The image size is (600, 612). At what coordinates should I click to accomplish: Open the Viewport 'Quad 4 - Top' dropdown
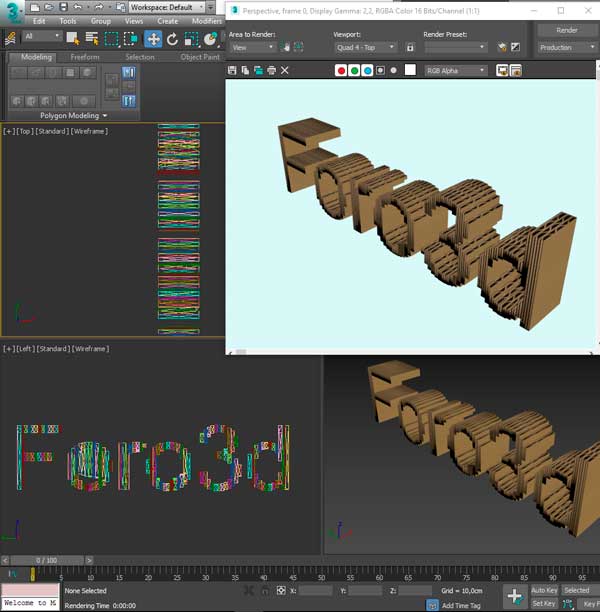coord(365,48)
